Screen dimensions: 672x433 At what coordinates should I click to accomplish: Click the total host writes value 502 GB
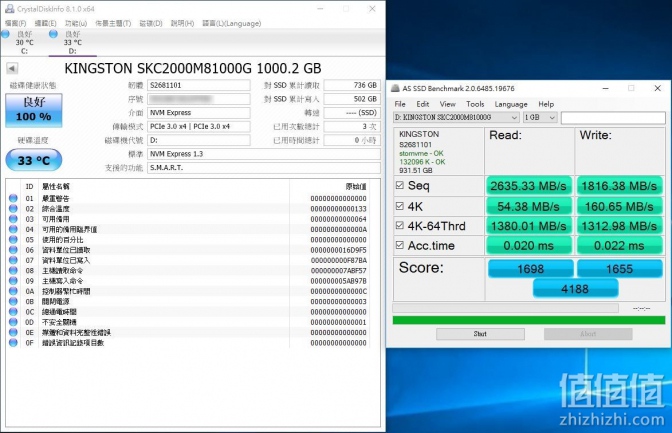[x=352, y=99]
